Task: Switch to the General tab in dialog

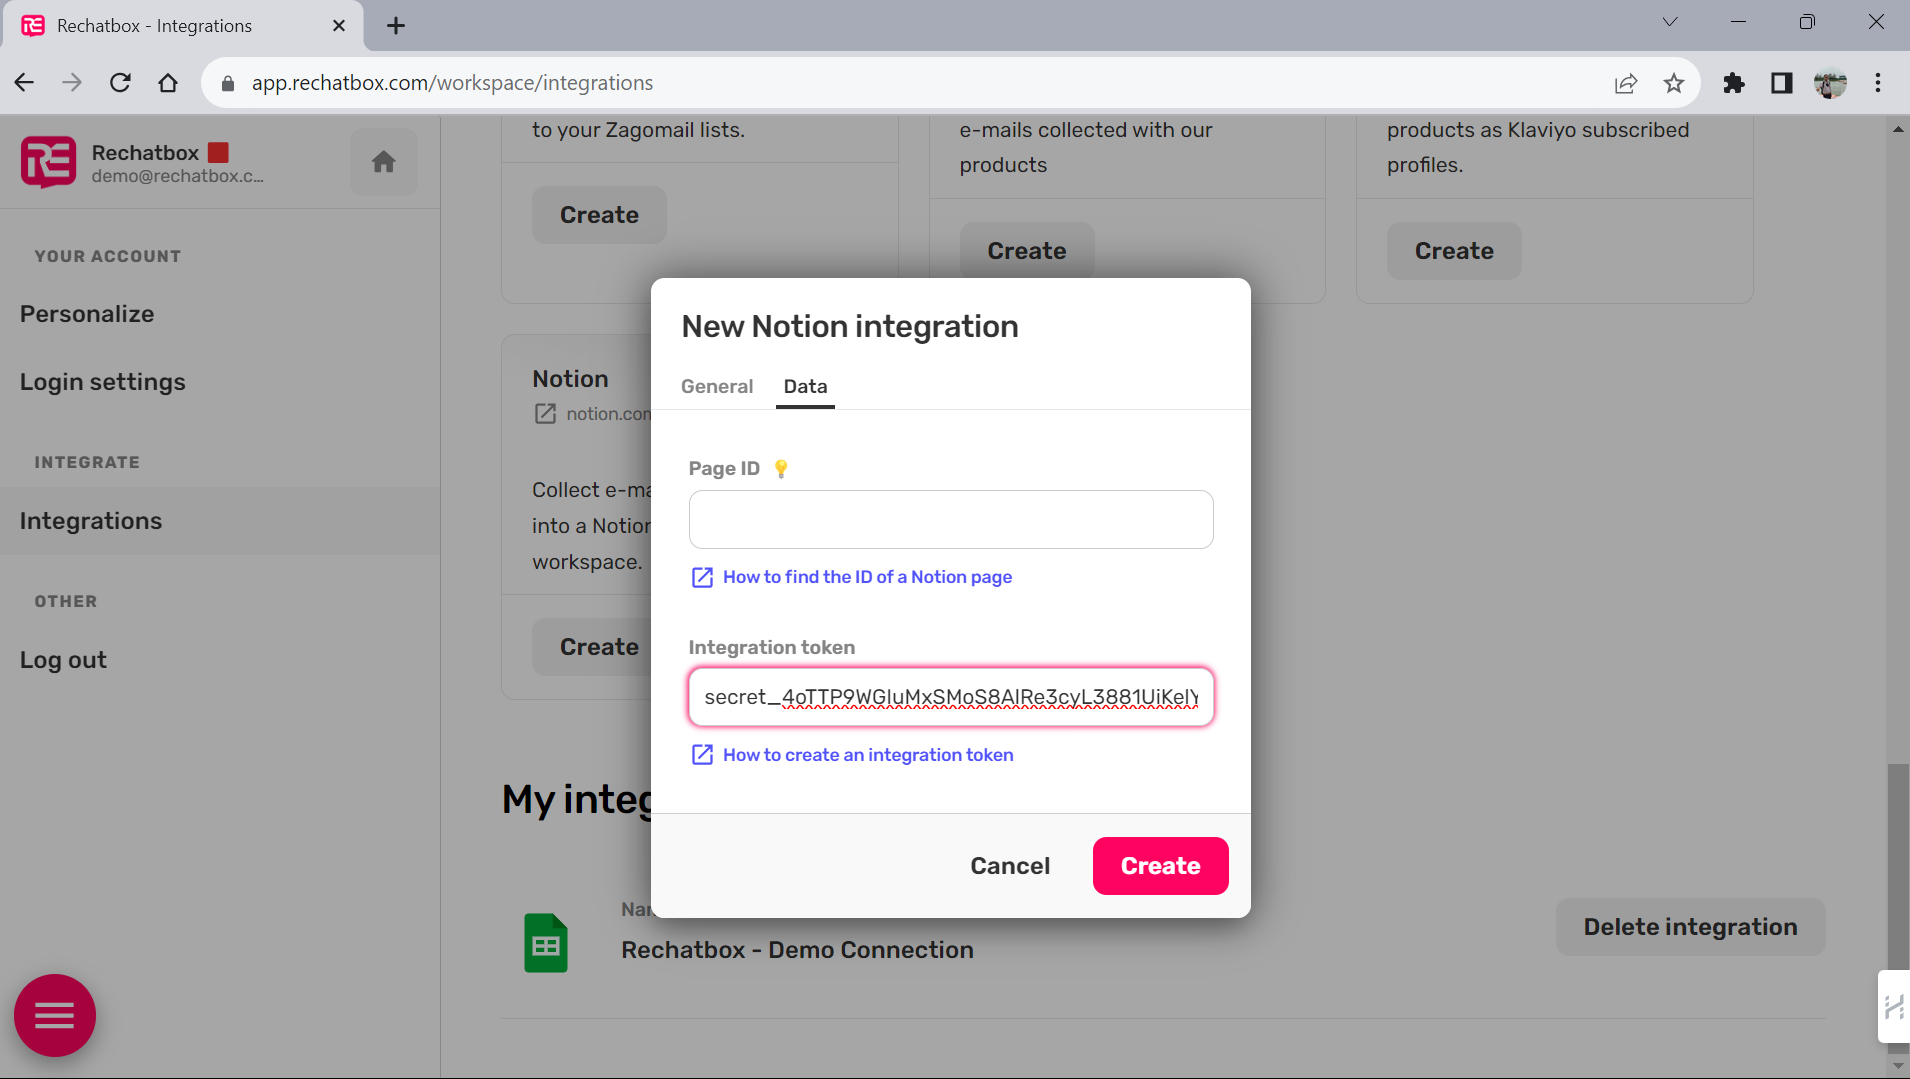Action: click(x=717, y=386)
